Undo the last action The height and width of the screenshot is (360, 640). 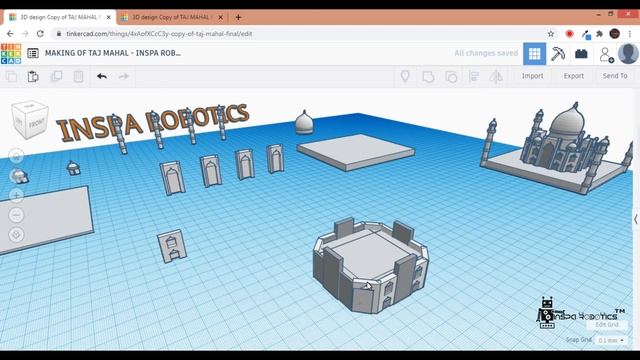pyautogui.click(x=102, y=76)
